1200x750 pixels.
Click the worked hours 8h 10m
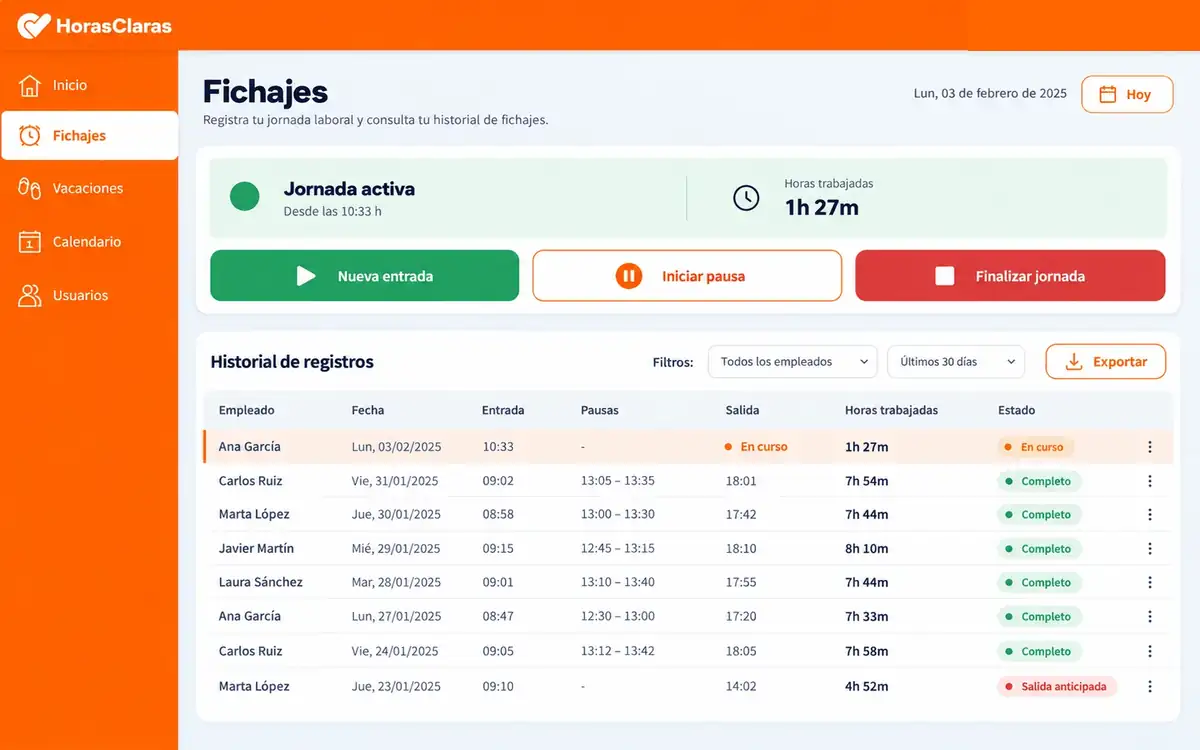[867, 549]
